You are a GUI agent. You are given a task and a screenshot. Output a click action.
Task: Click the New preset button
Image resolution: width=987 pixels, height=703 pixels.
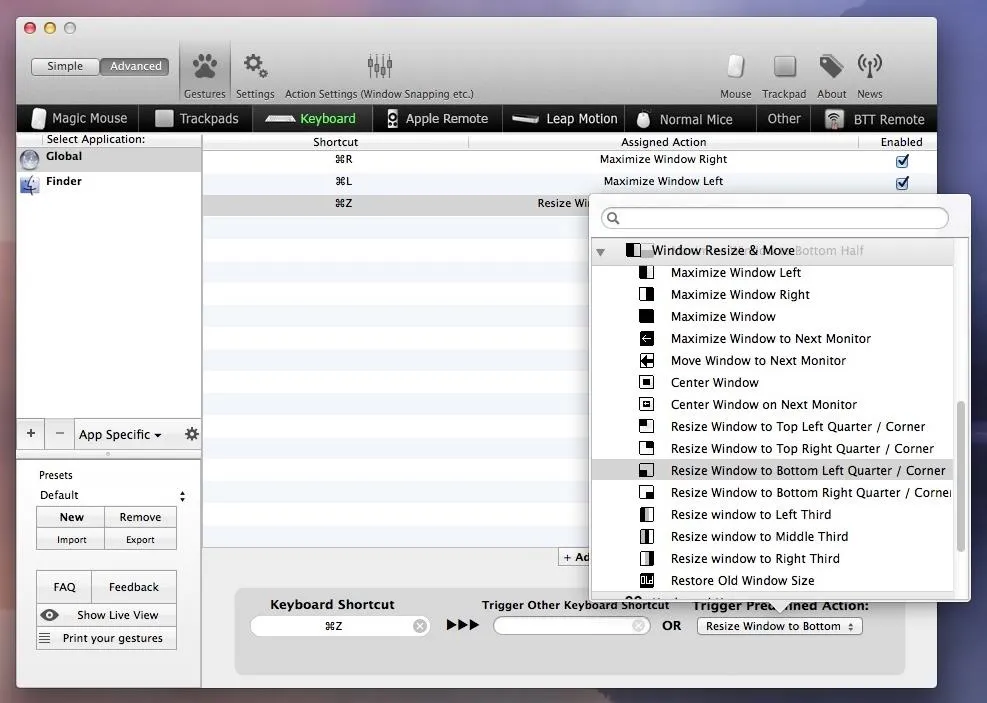[71, 517]
